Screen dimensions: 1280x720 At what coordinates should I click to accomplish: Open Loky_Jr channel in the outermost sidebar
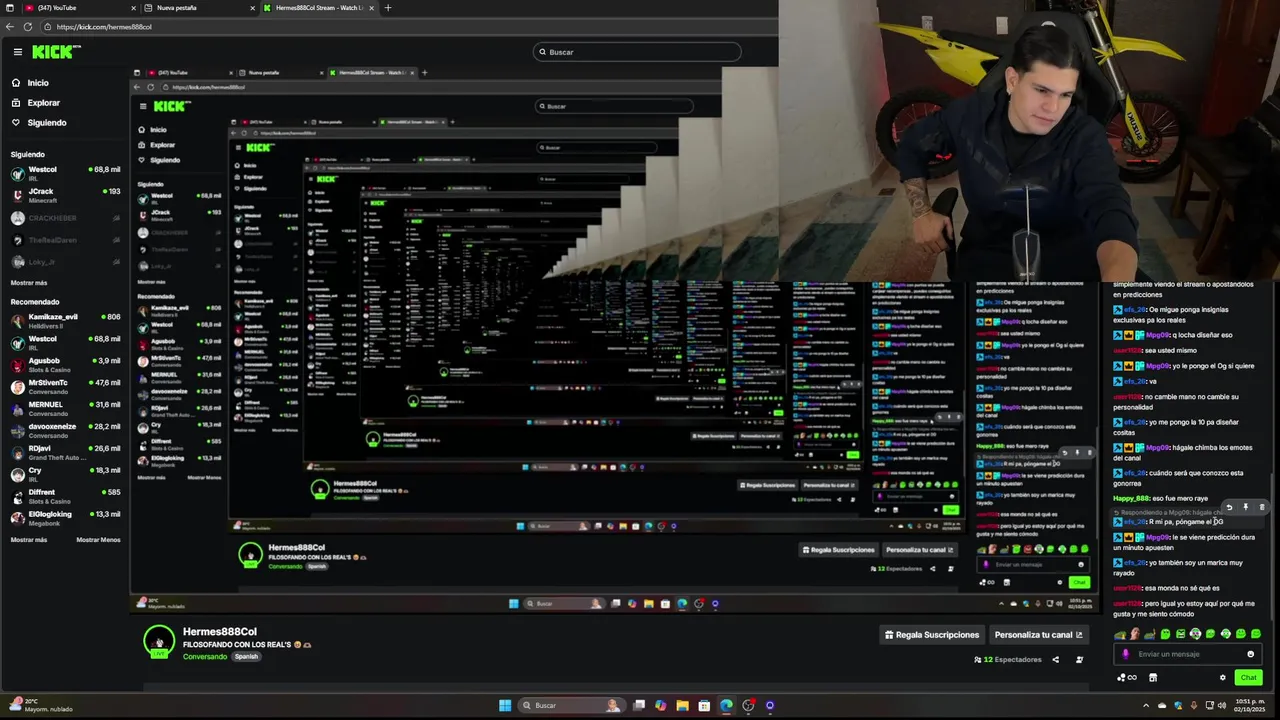point(65,262)
